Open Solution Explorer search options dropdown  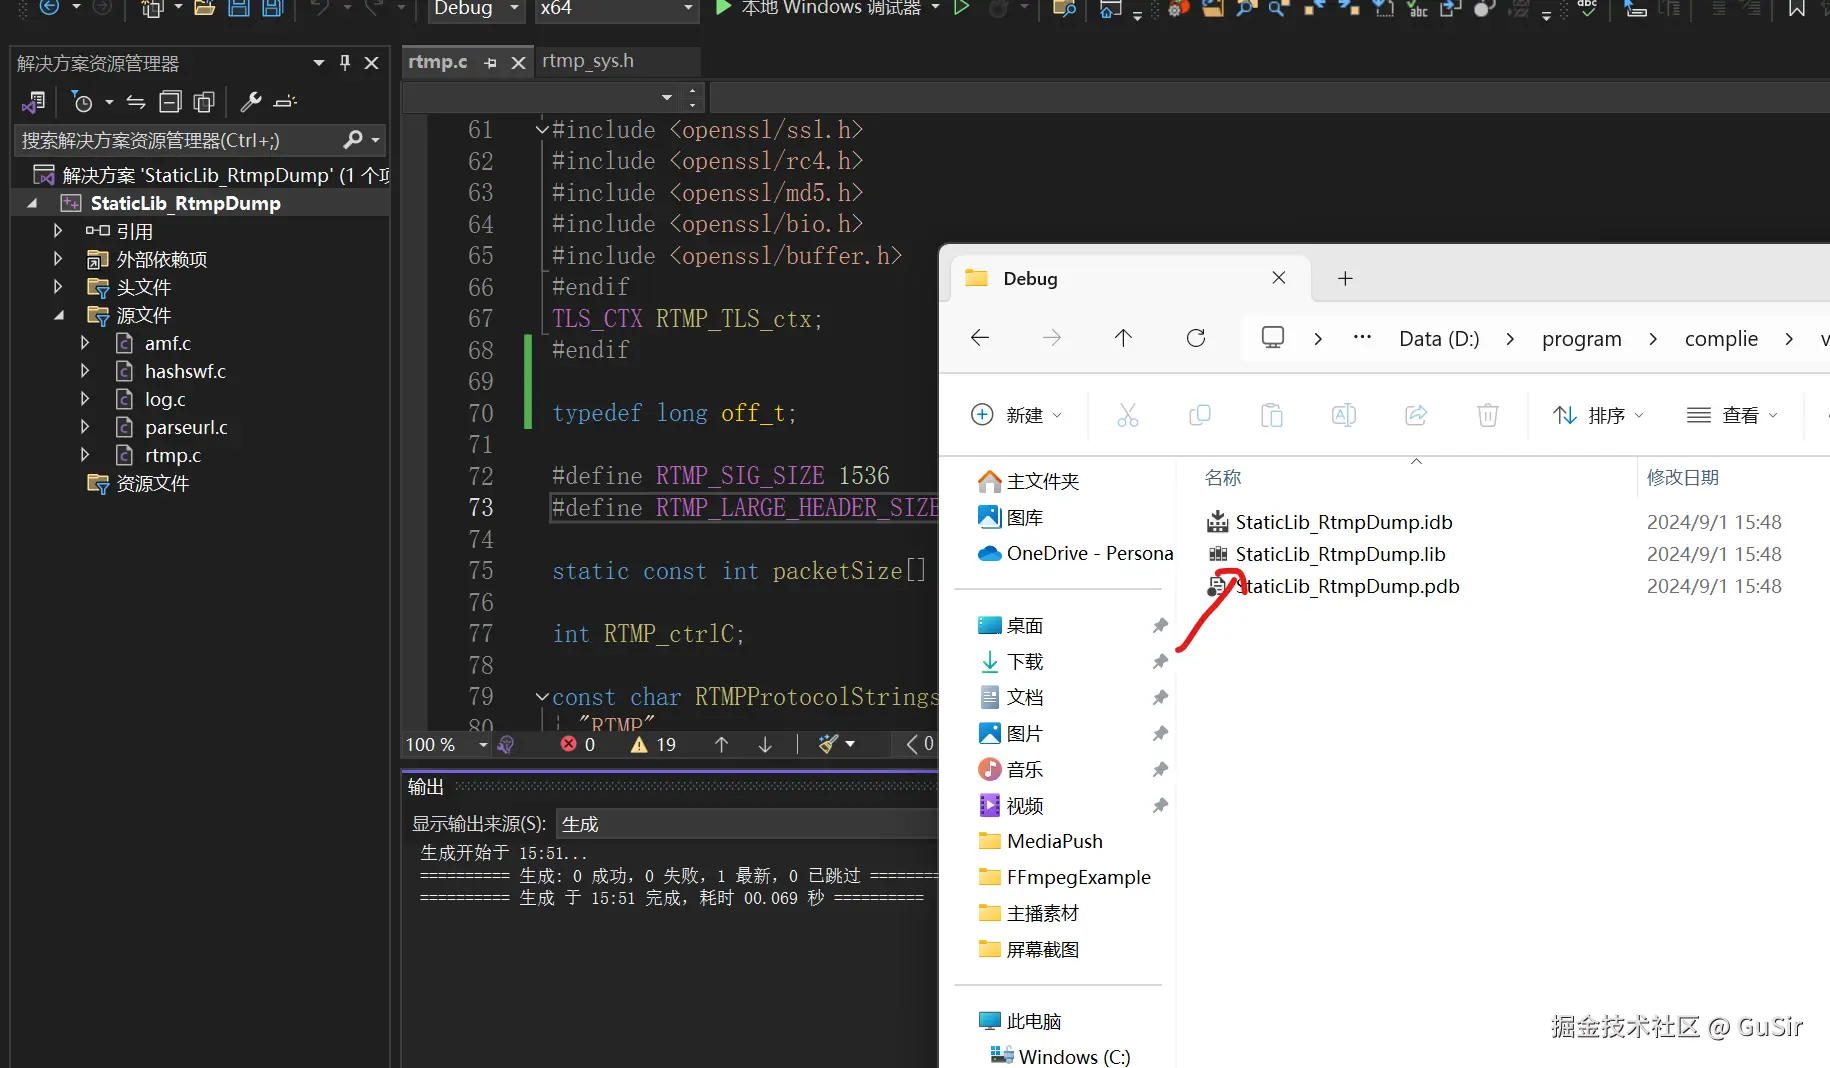click(376, 140)
